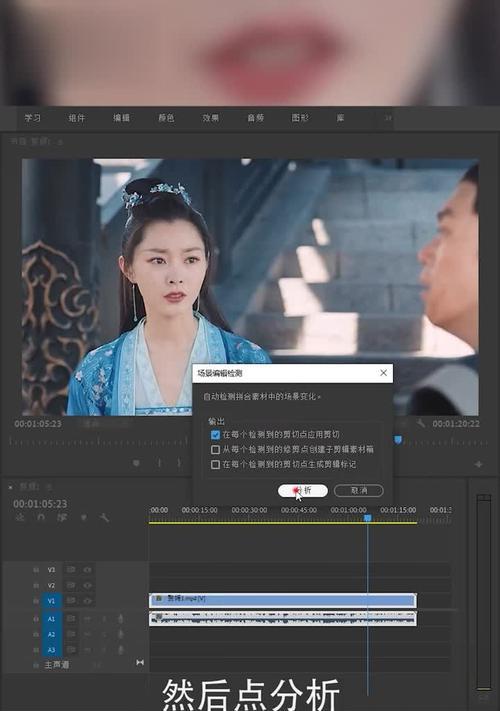The width and height of the screenshot is (500, 711).
Task: Click the Program monitor duration 00:01:20:22
Action: tap(456, 424)
